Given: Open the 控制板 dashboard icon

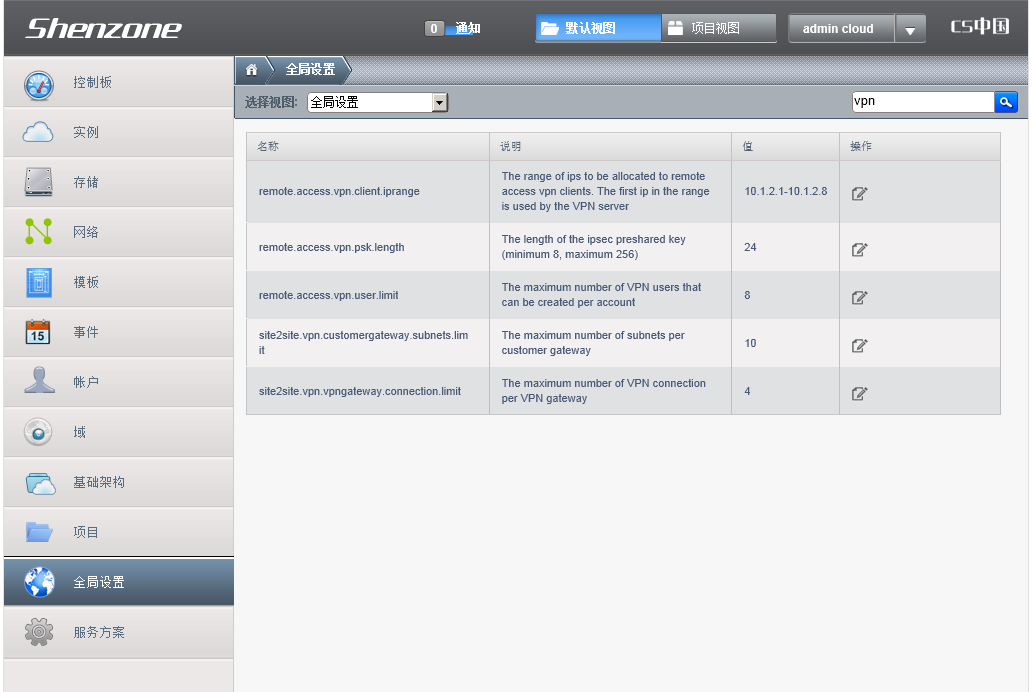Looking at the screenshot, I should (x=38, y=84).
